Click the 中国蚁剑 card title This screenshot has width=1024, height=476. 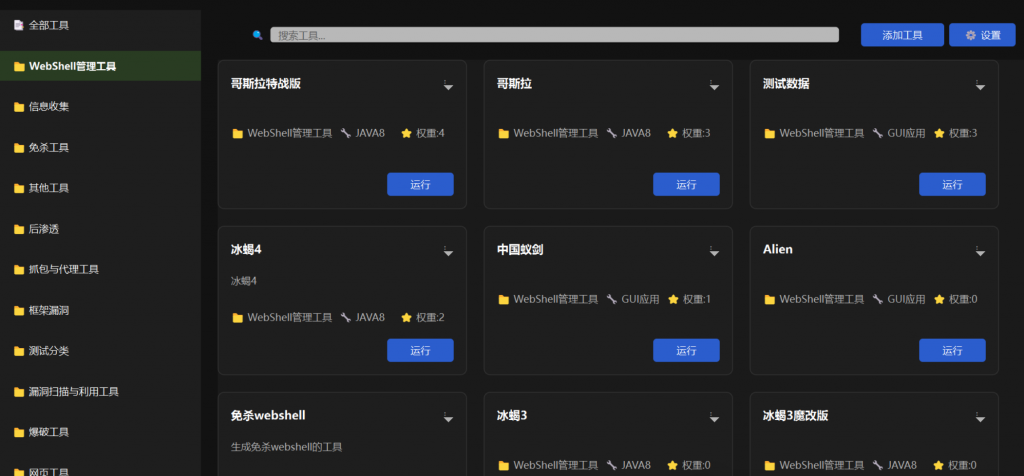(x=520, y=249)
